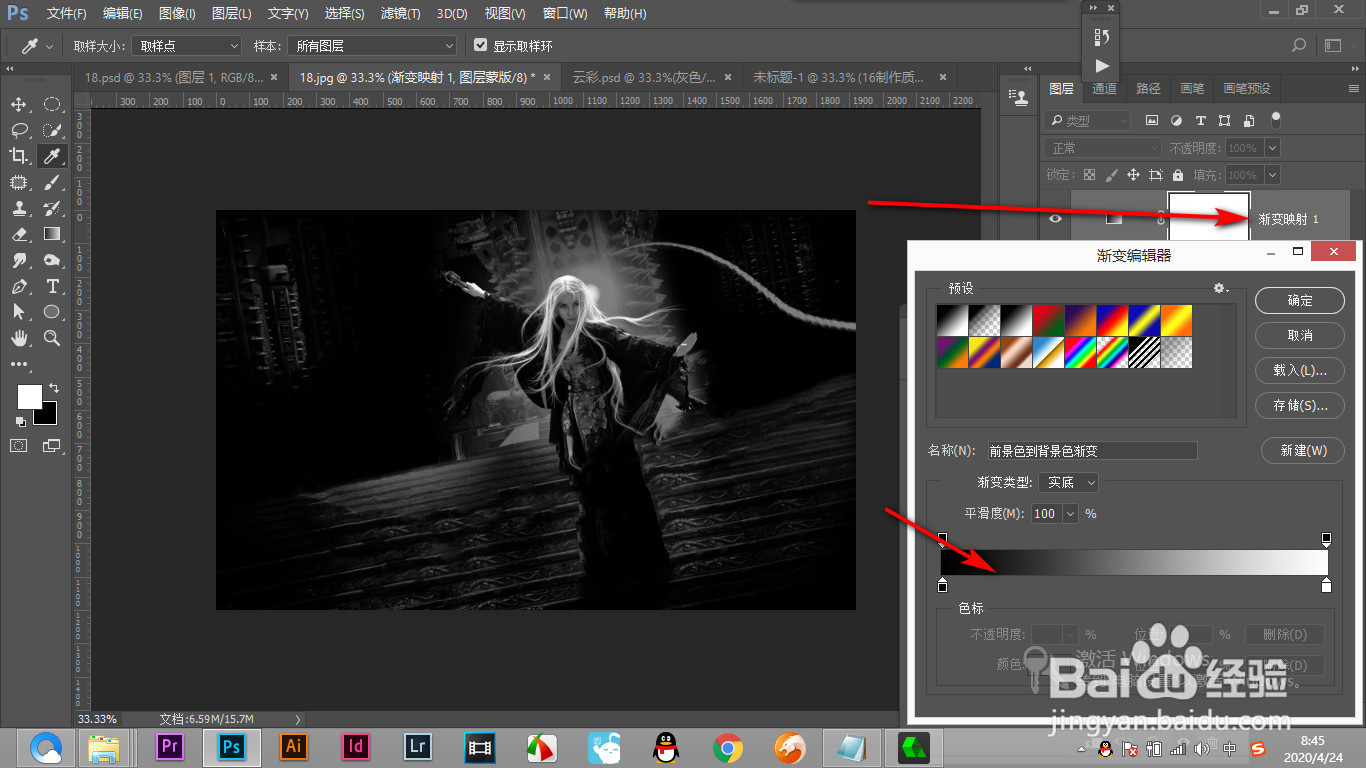
Task: Open the layer filter type dropdown
Action: [1086, 120]
